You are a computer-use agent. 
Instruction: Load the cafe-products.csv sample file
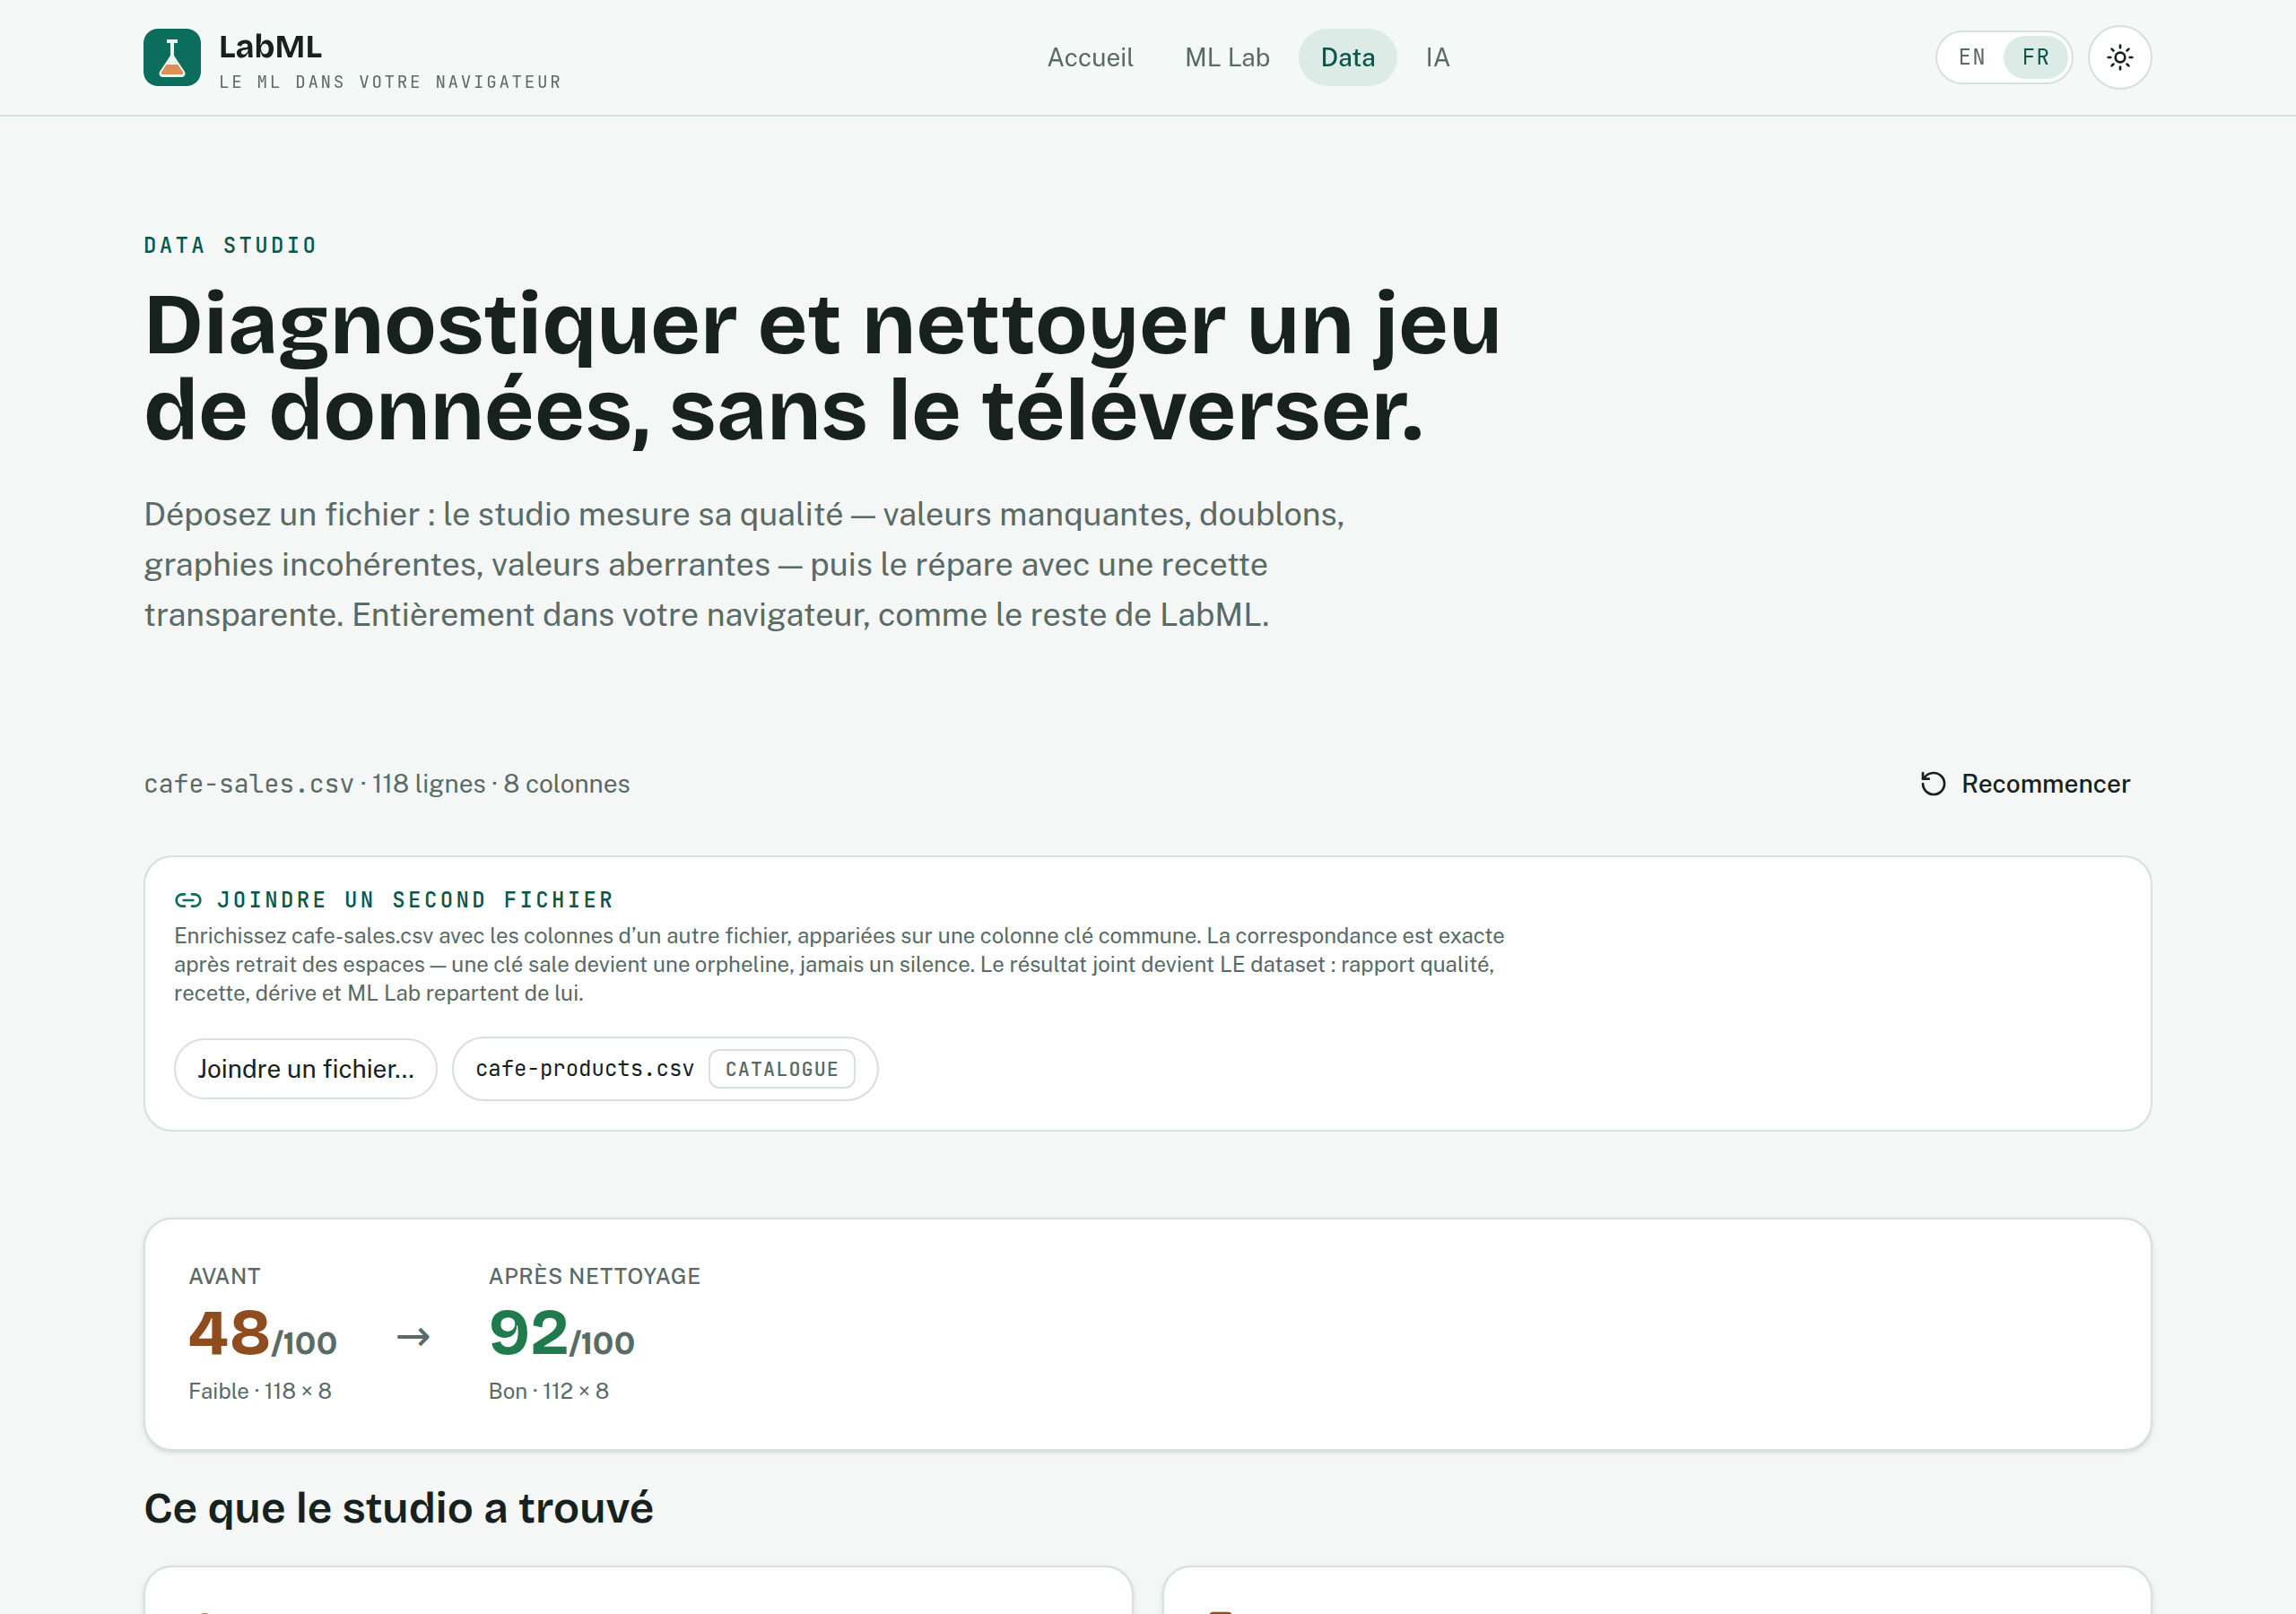(665, 1068)
